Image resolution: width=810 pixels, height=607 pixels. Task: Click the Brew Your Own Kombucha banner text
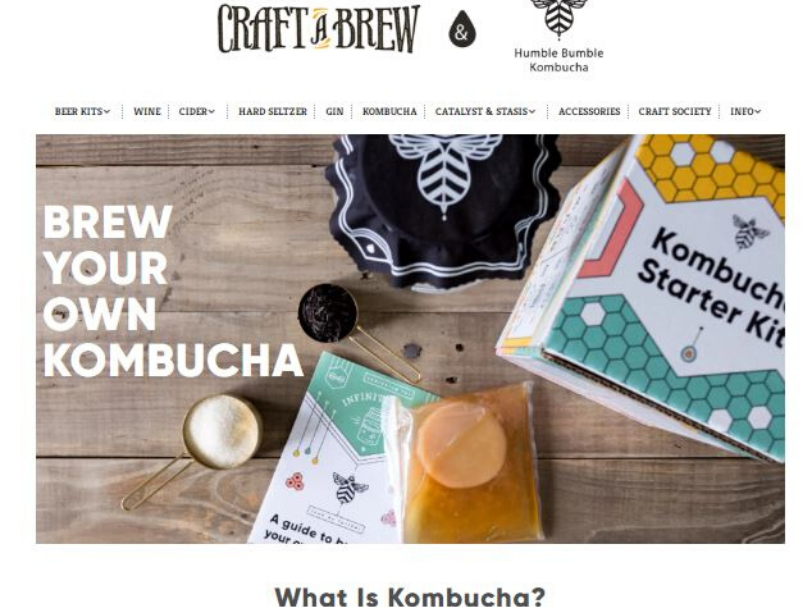172,291
